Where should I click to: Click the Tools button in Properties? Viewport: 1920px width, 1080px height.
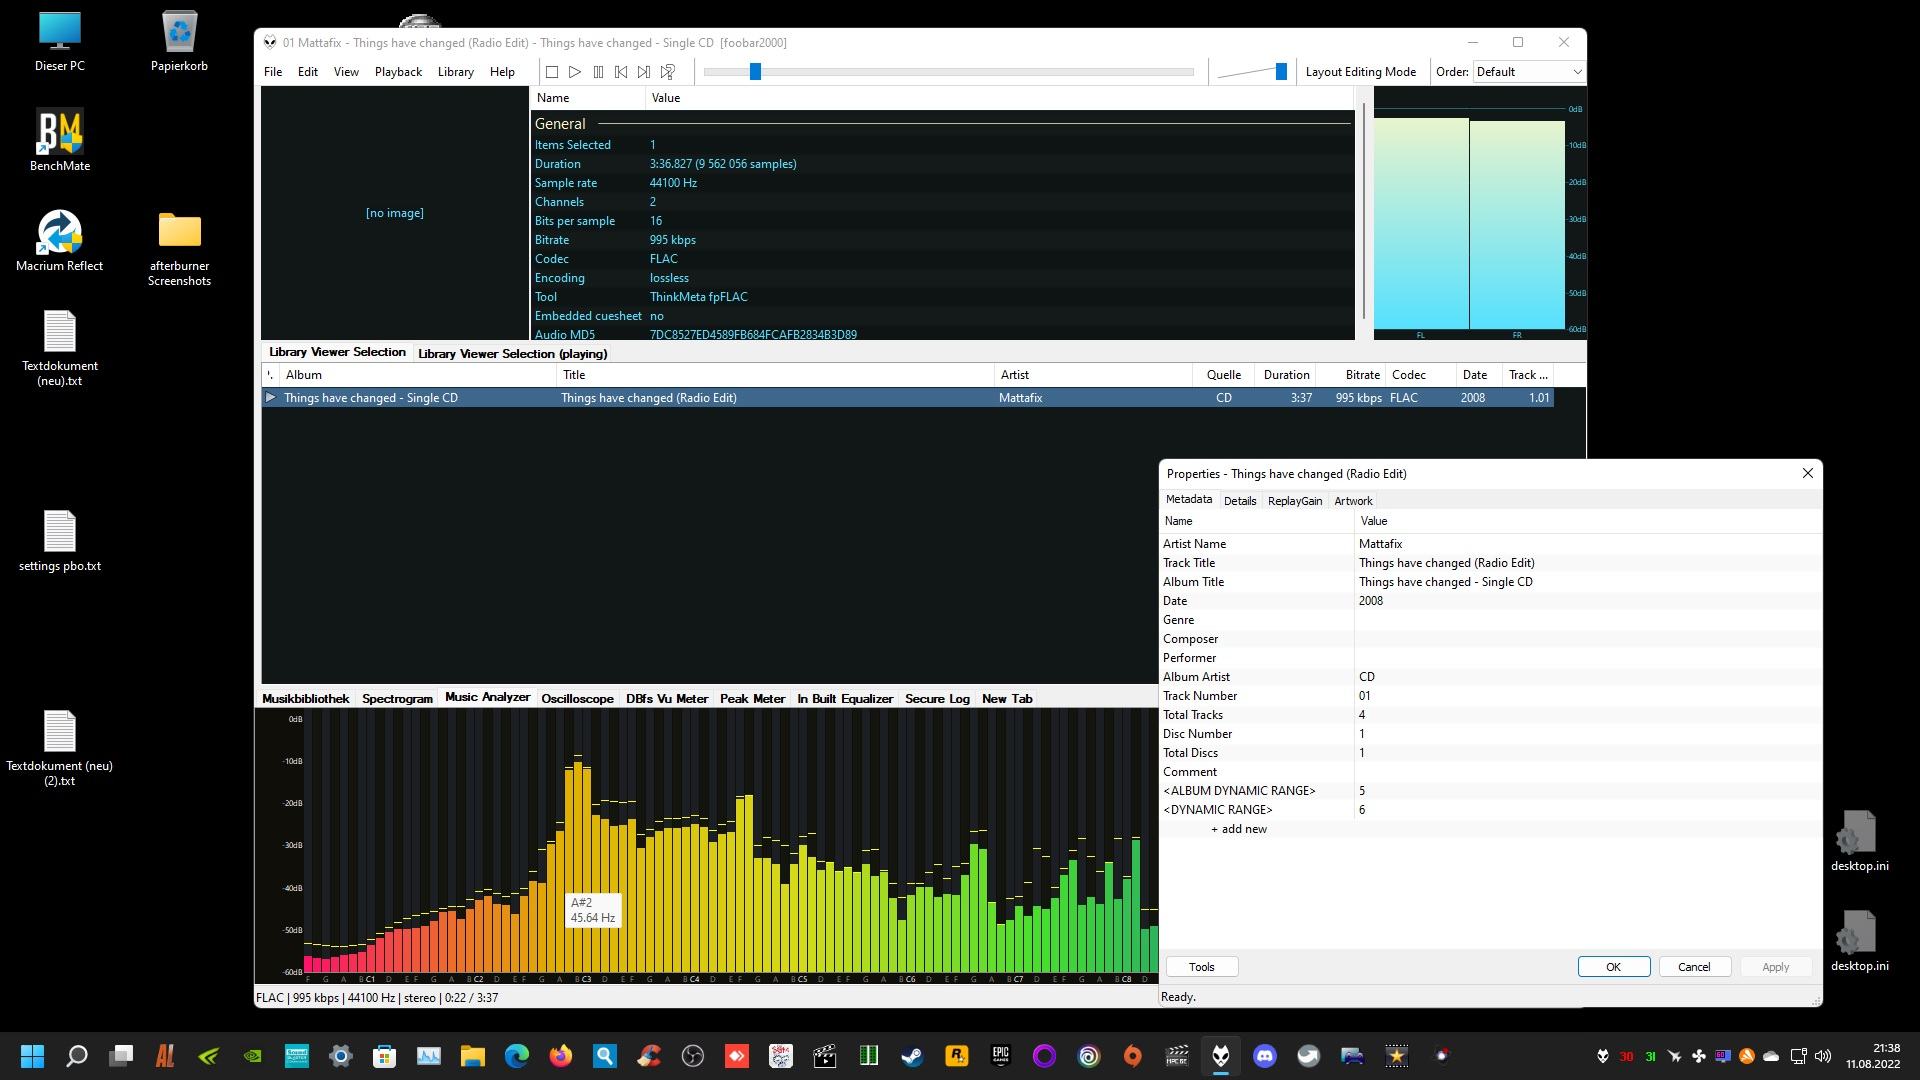pos(1202,967)
